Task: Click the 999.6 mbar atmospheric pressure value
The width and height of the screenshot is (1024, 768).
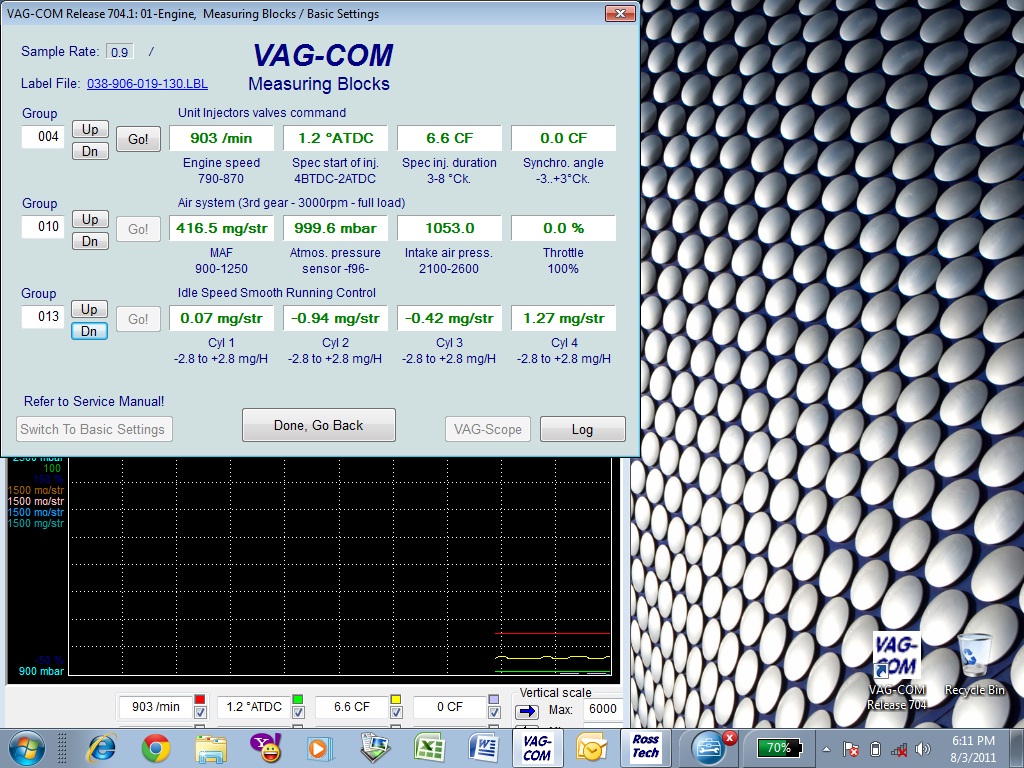Action: (x=335, y=229)
